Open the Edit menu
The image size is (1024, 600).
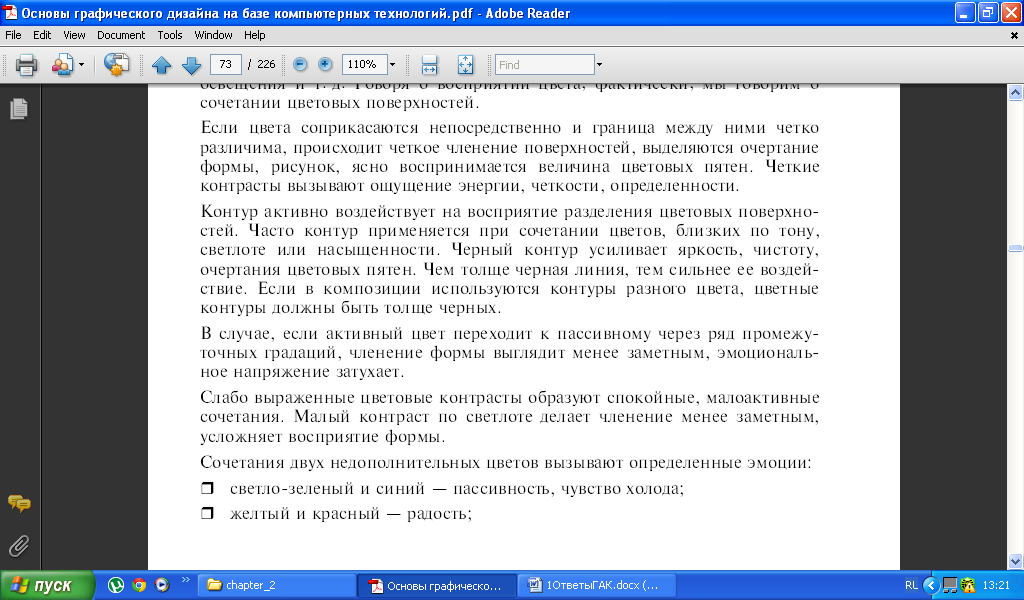[x=42, y=35]
